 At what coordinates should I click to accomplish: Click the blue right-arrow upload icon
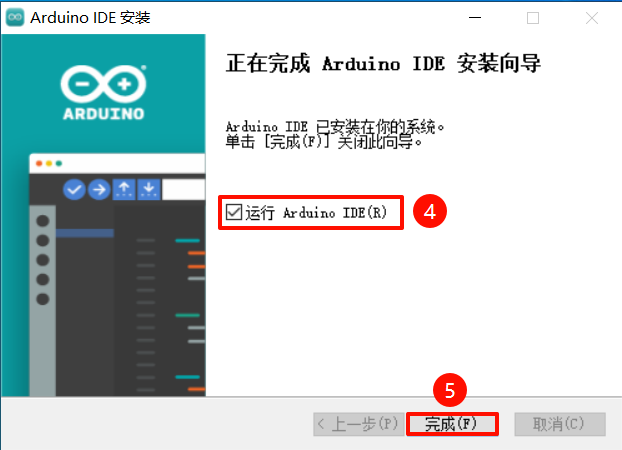(x=99, y=189)
